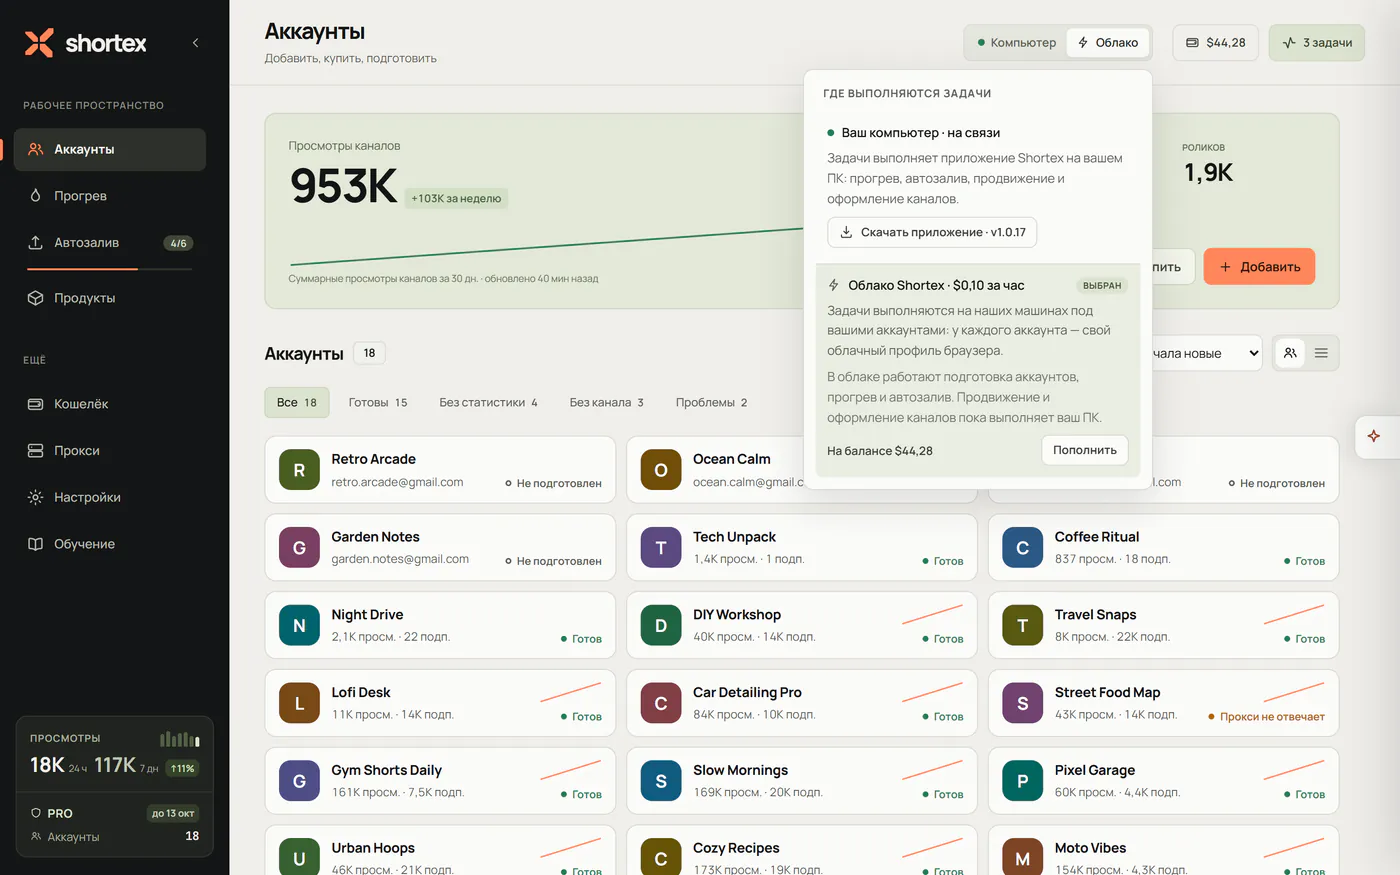Screen dimensions: 1400x875
Task: Click the Shortex logo icon
Action: click(39, 43)
